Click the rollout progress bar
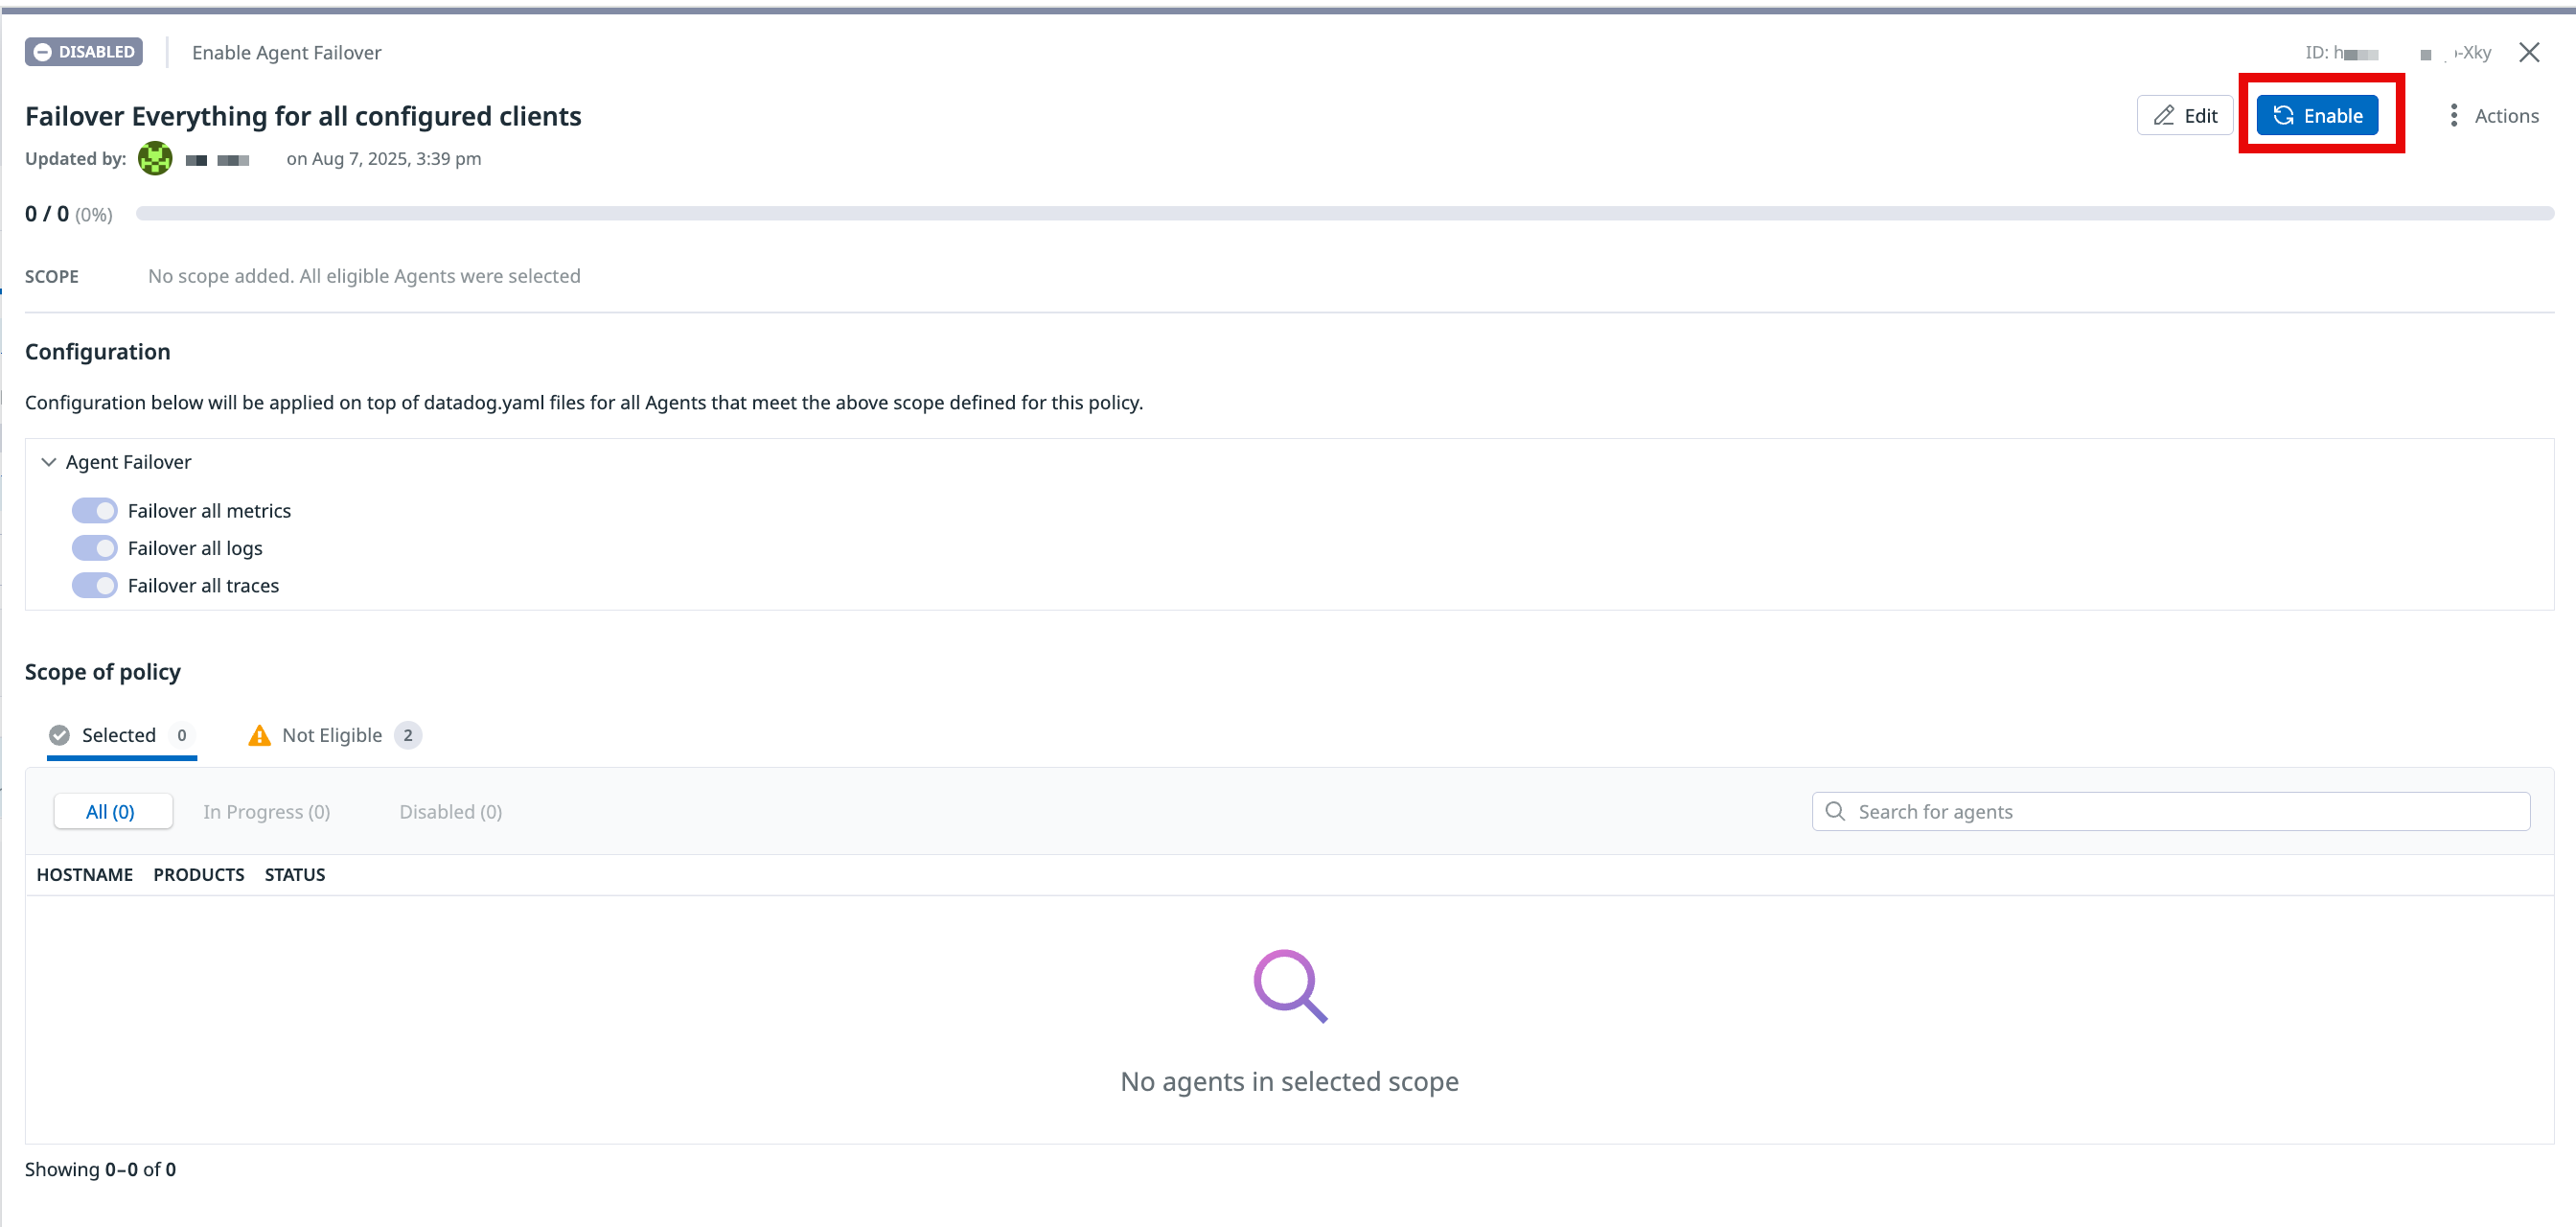 tap(1344, 213)
